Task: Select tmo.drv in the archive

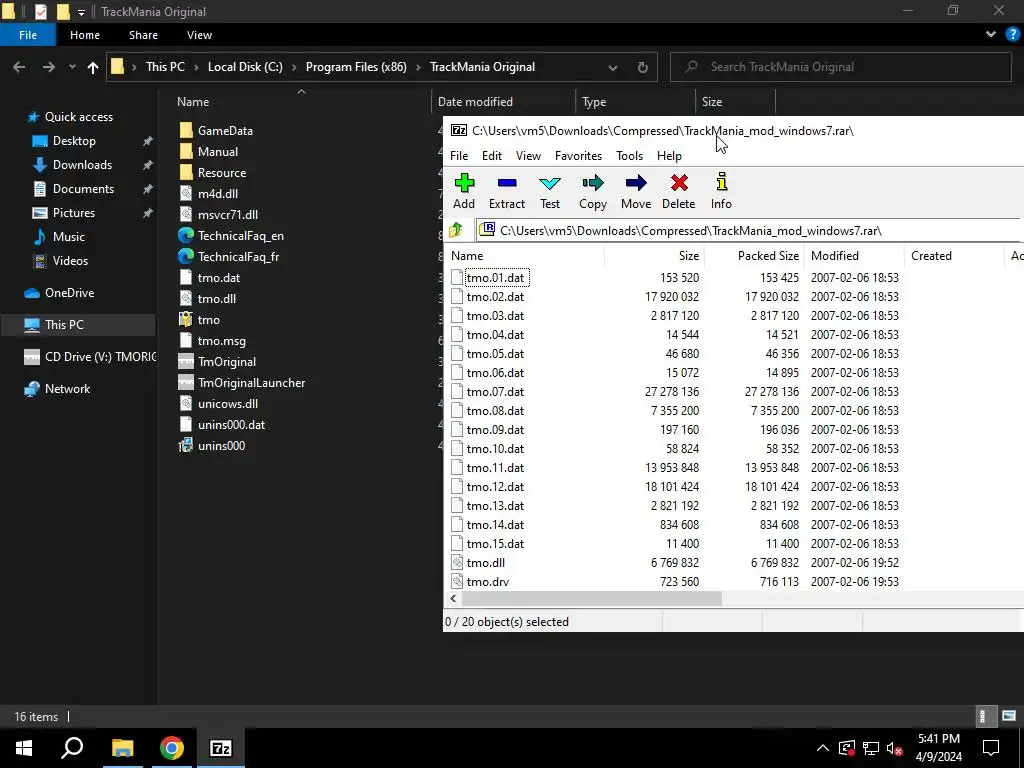Action: (x=488, y=581)
